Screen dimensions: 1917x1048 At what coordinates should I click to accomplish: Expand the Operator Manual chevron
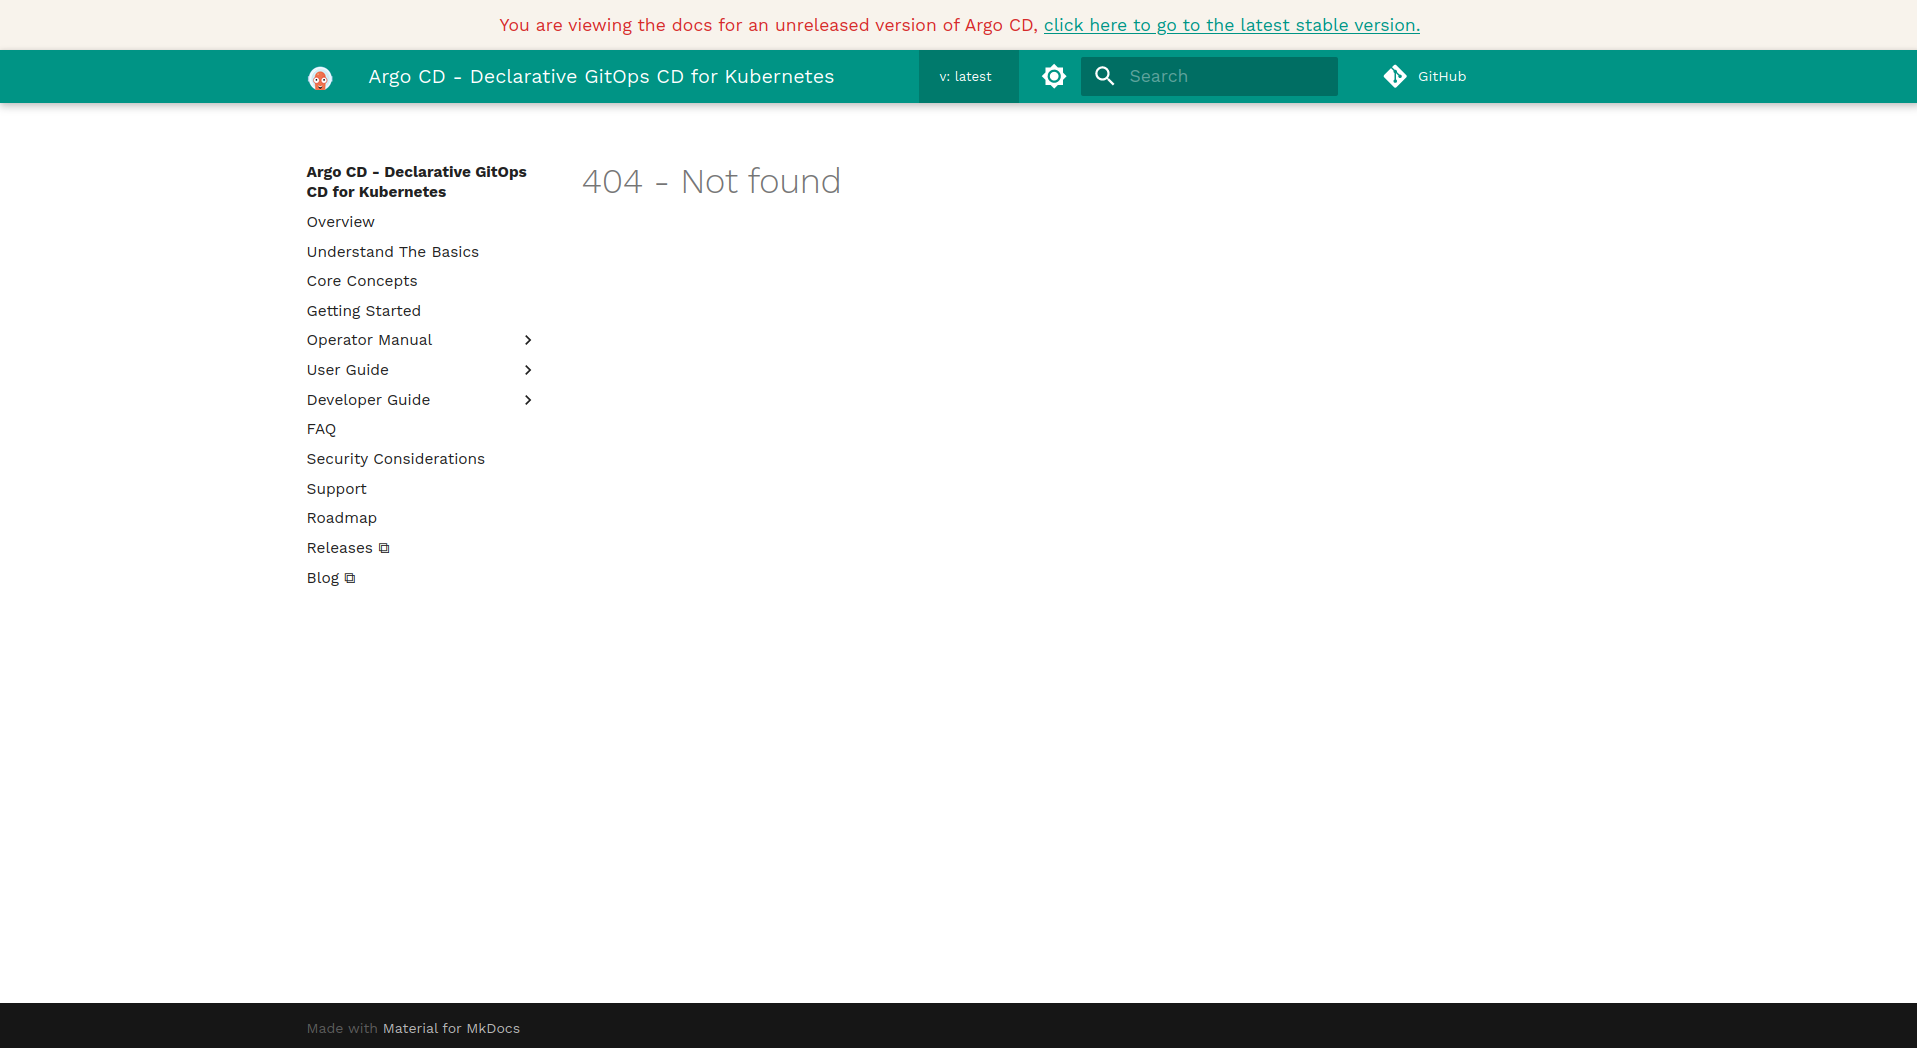coord(528,340)
